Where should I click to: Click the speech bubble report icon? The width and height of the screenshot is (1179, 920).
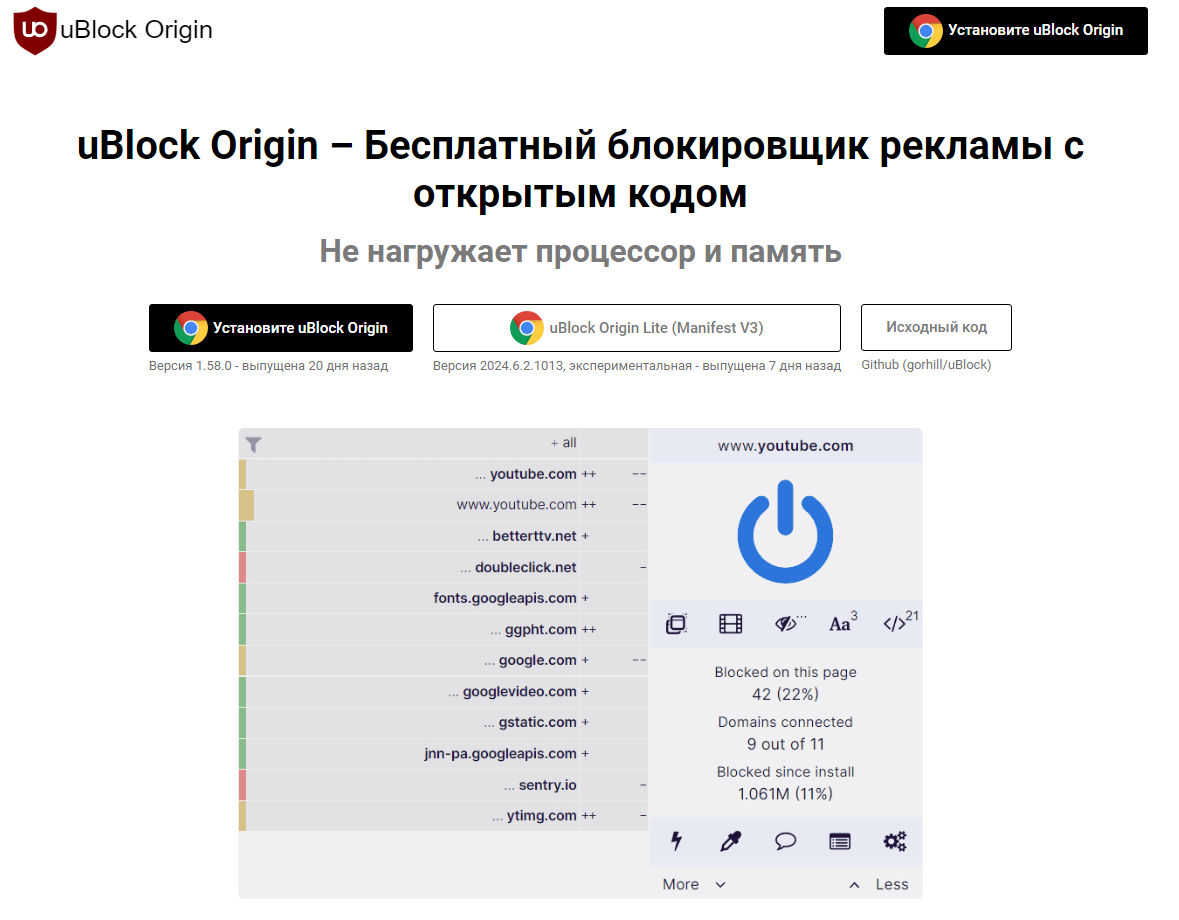(x=785, y=840)
